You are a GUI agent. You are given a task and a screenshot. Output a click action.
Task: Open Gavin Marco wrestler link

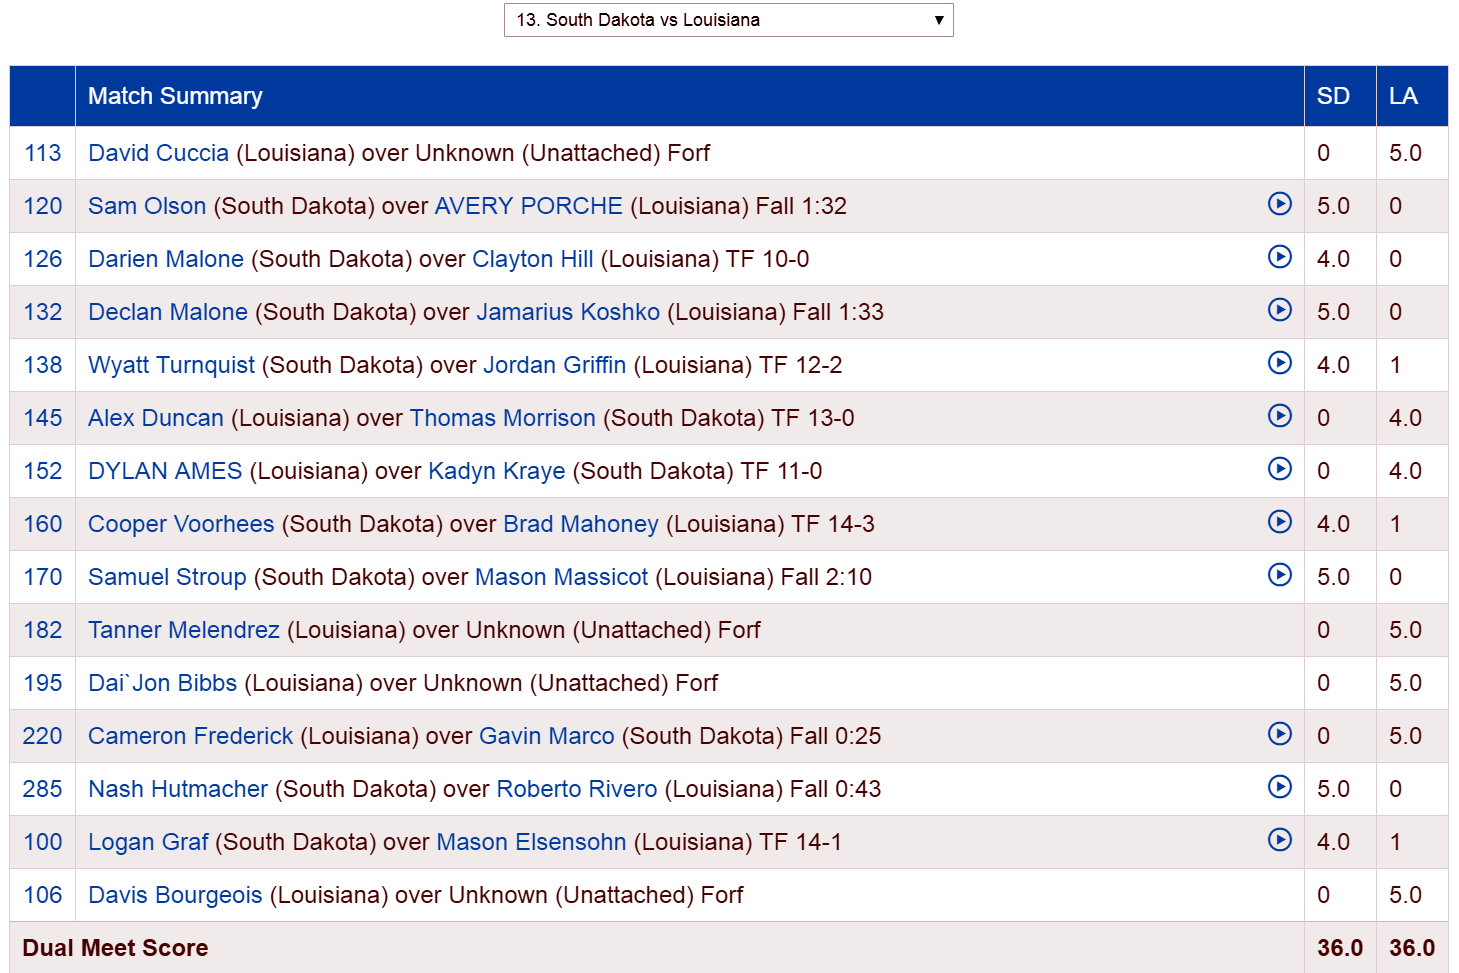tap(547, 736)
